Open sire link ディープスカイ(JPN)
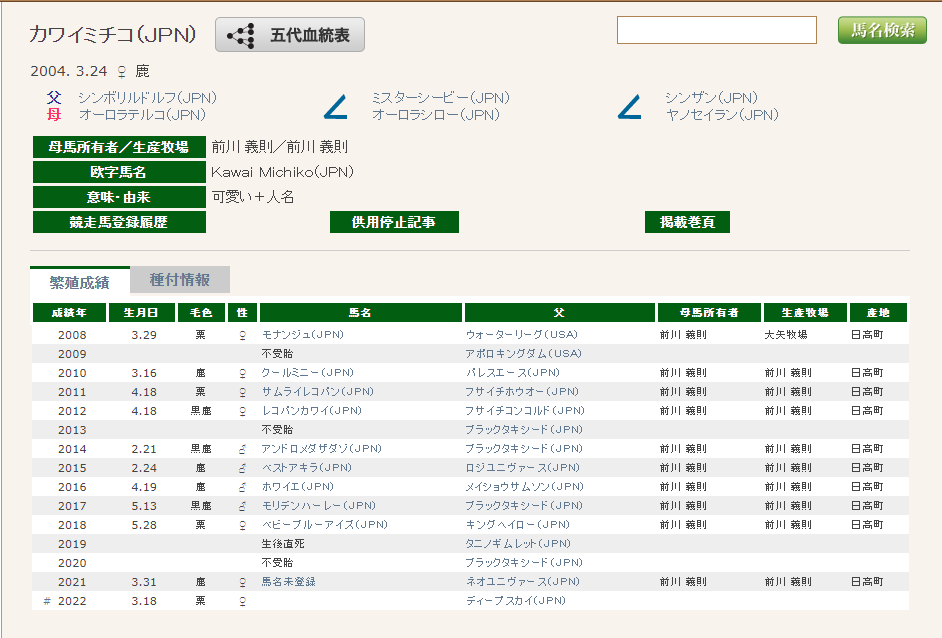 point(515,601)
